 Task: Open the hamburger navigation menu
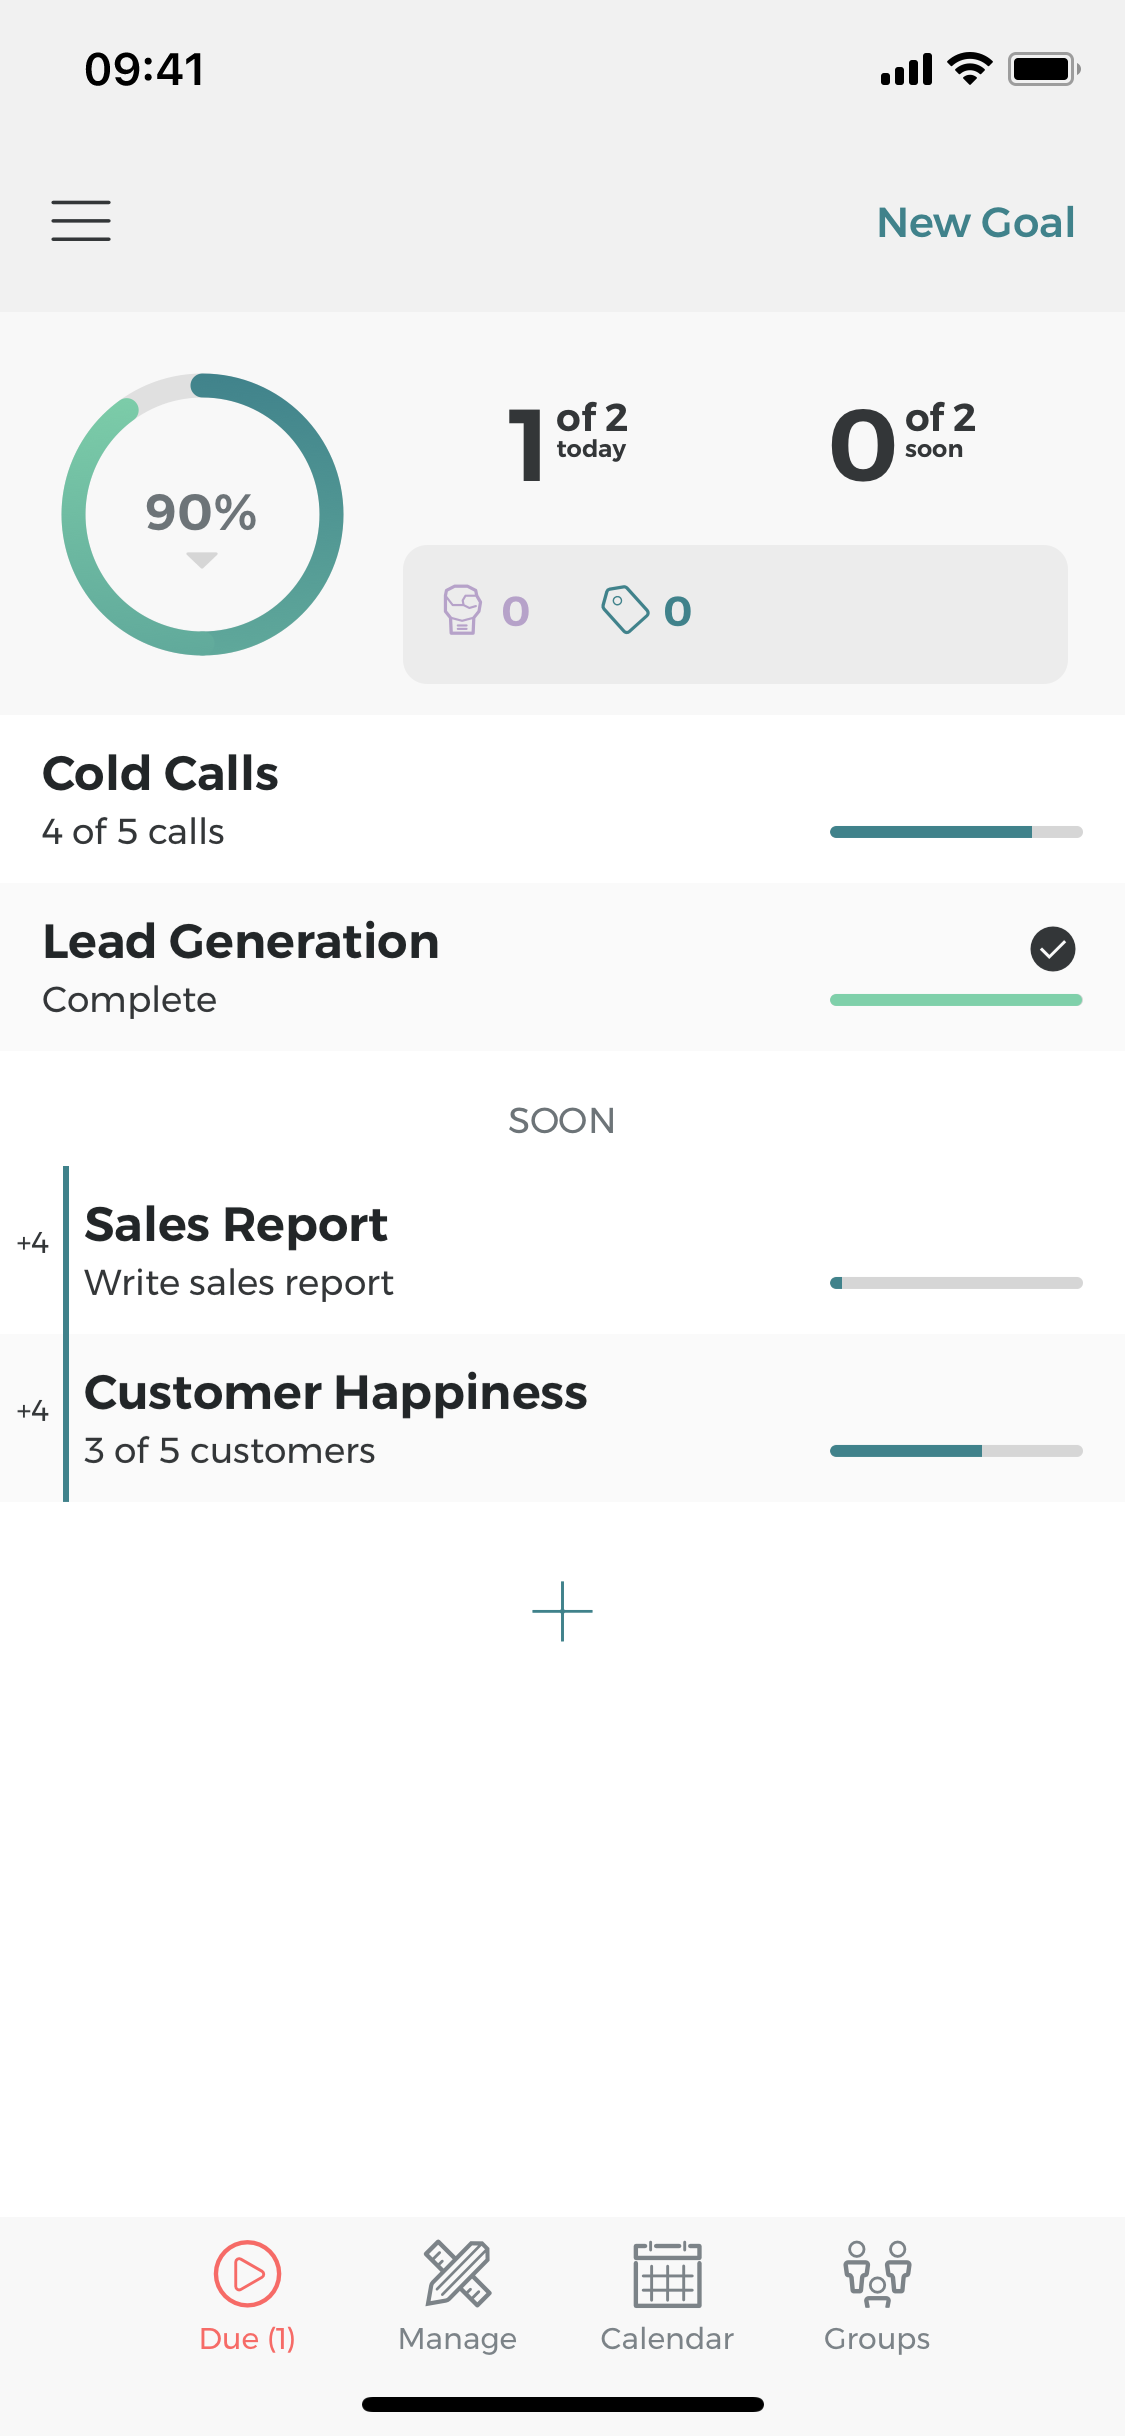[x=80, y=221]
